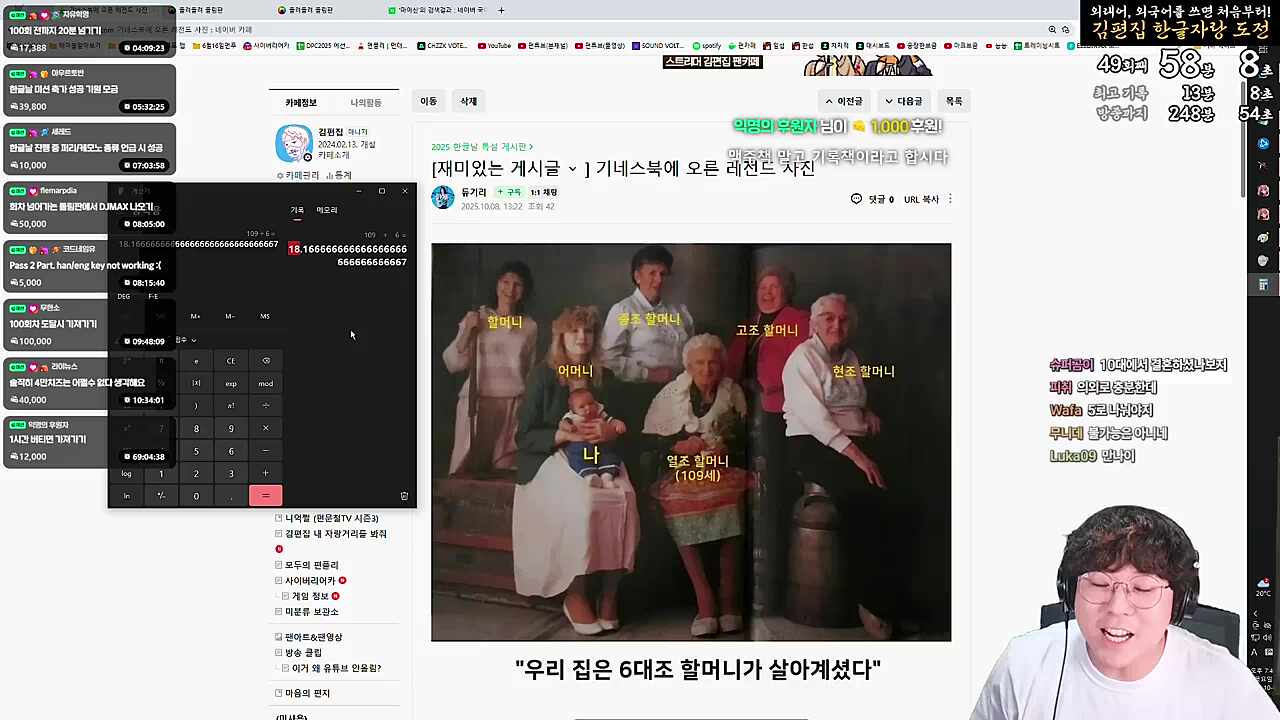This screenshot has height=720, width=1280.
Task: Switch to the 메모리 tab in calculator
Action: point(327,210)
